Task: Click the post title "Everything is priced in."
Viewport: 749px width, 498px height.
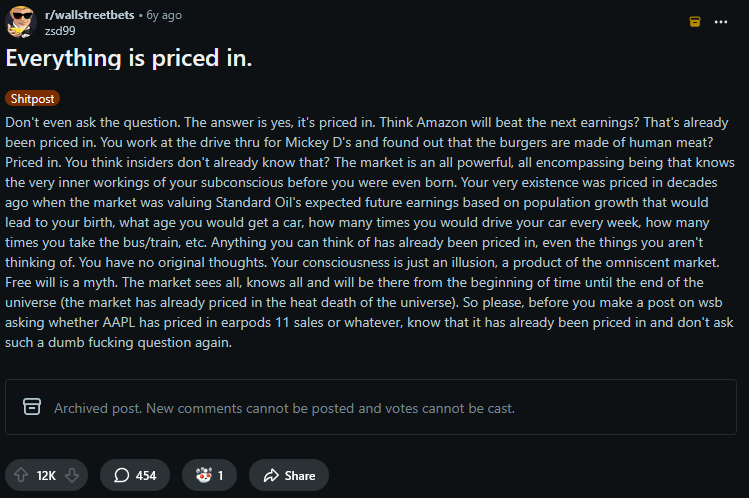Action: [x=129, y=59]
